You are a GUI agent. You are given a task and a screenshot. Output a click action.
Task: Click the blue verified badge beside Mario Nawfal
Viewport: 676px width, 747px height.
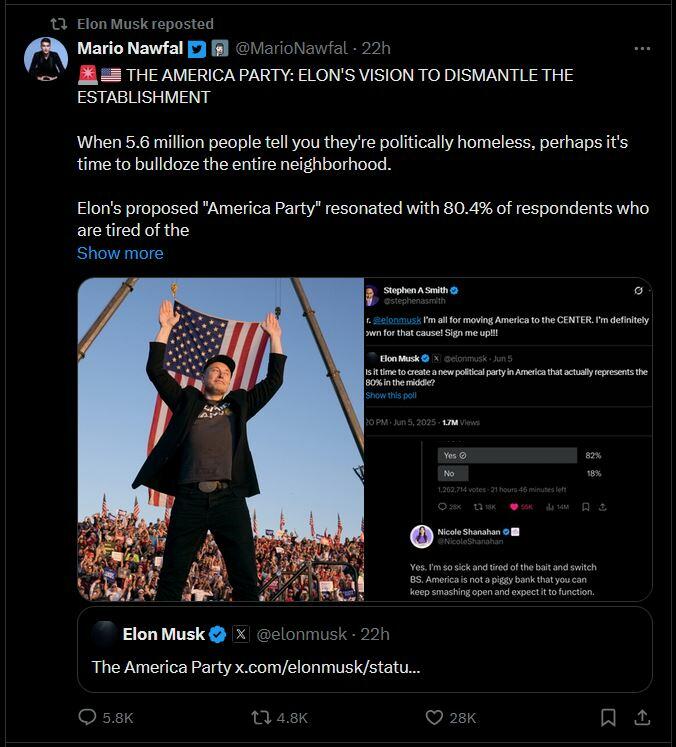pyautogui.click(x=197, y=49)
